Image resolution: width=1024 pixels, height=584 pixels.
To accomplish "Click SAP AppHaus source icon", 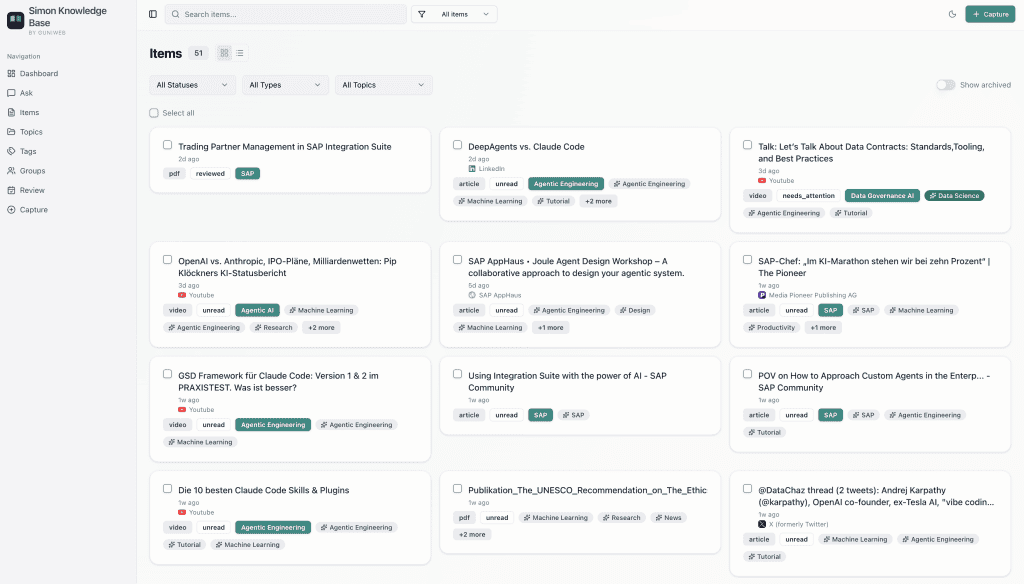I will tap(472, 295).
